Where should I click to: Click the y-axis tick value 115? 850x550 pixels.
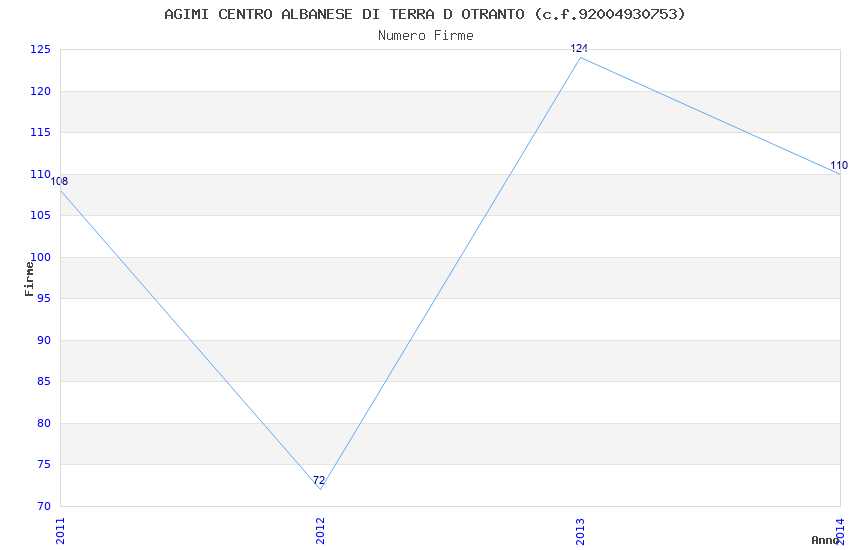(41, 132)
